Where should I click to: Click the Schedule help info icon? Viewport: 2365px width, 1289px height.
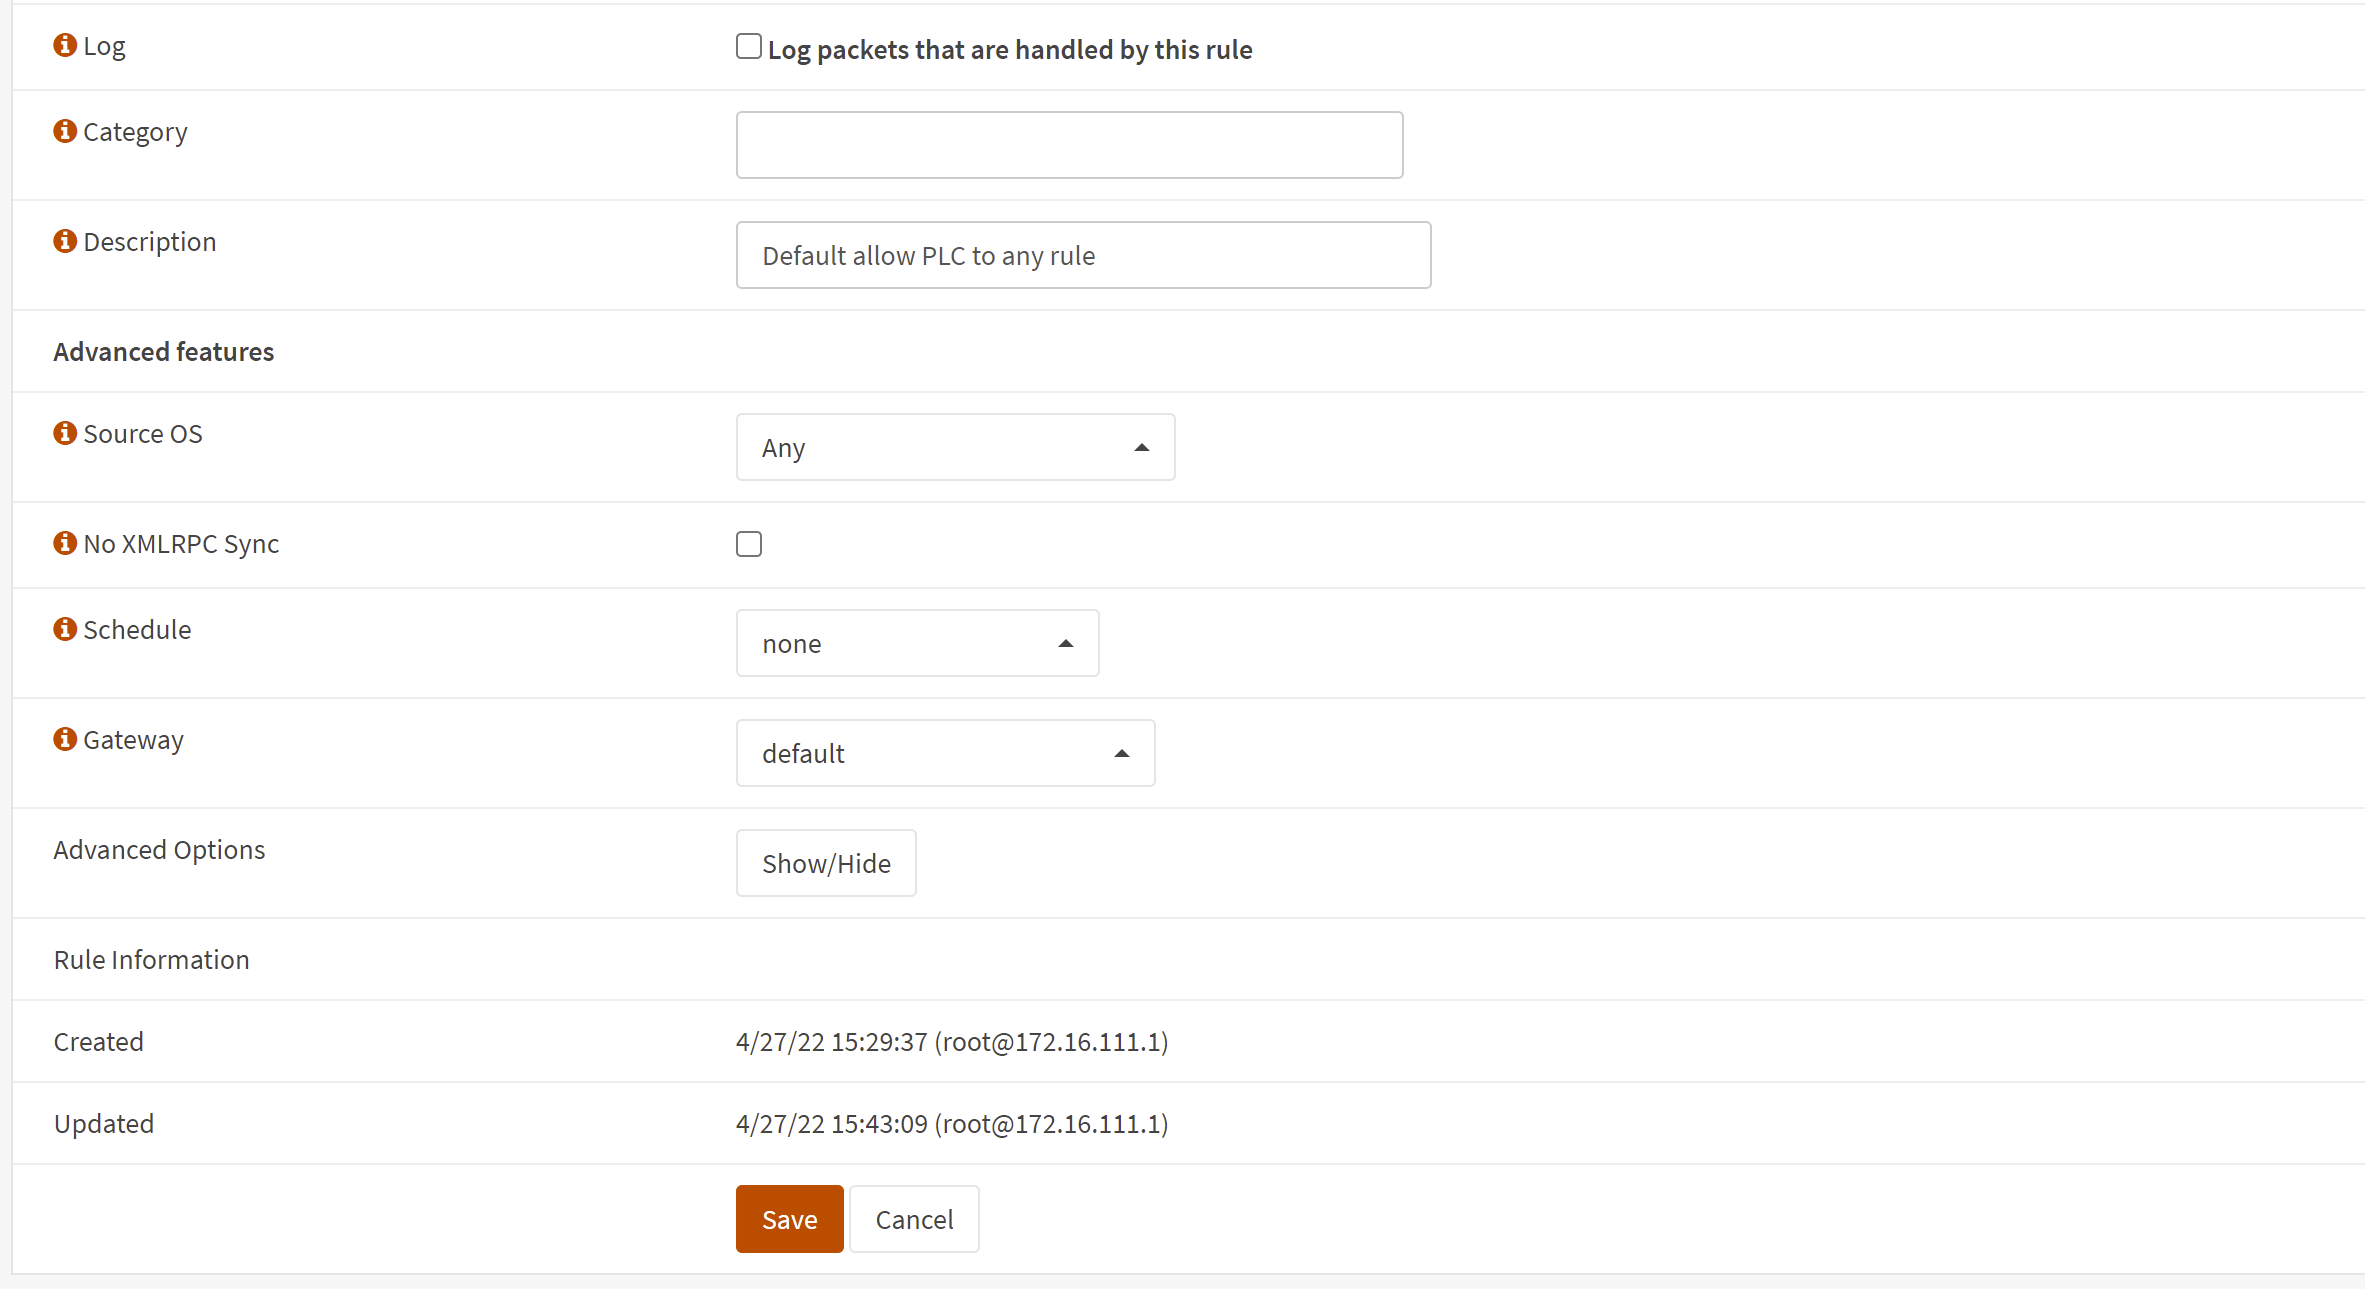65,629
